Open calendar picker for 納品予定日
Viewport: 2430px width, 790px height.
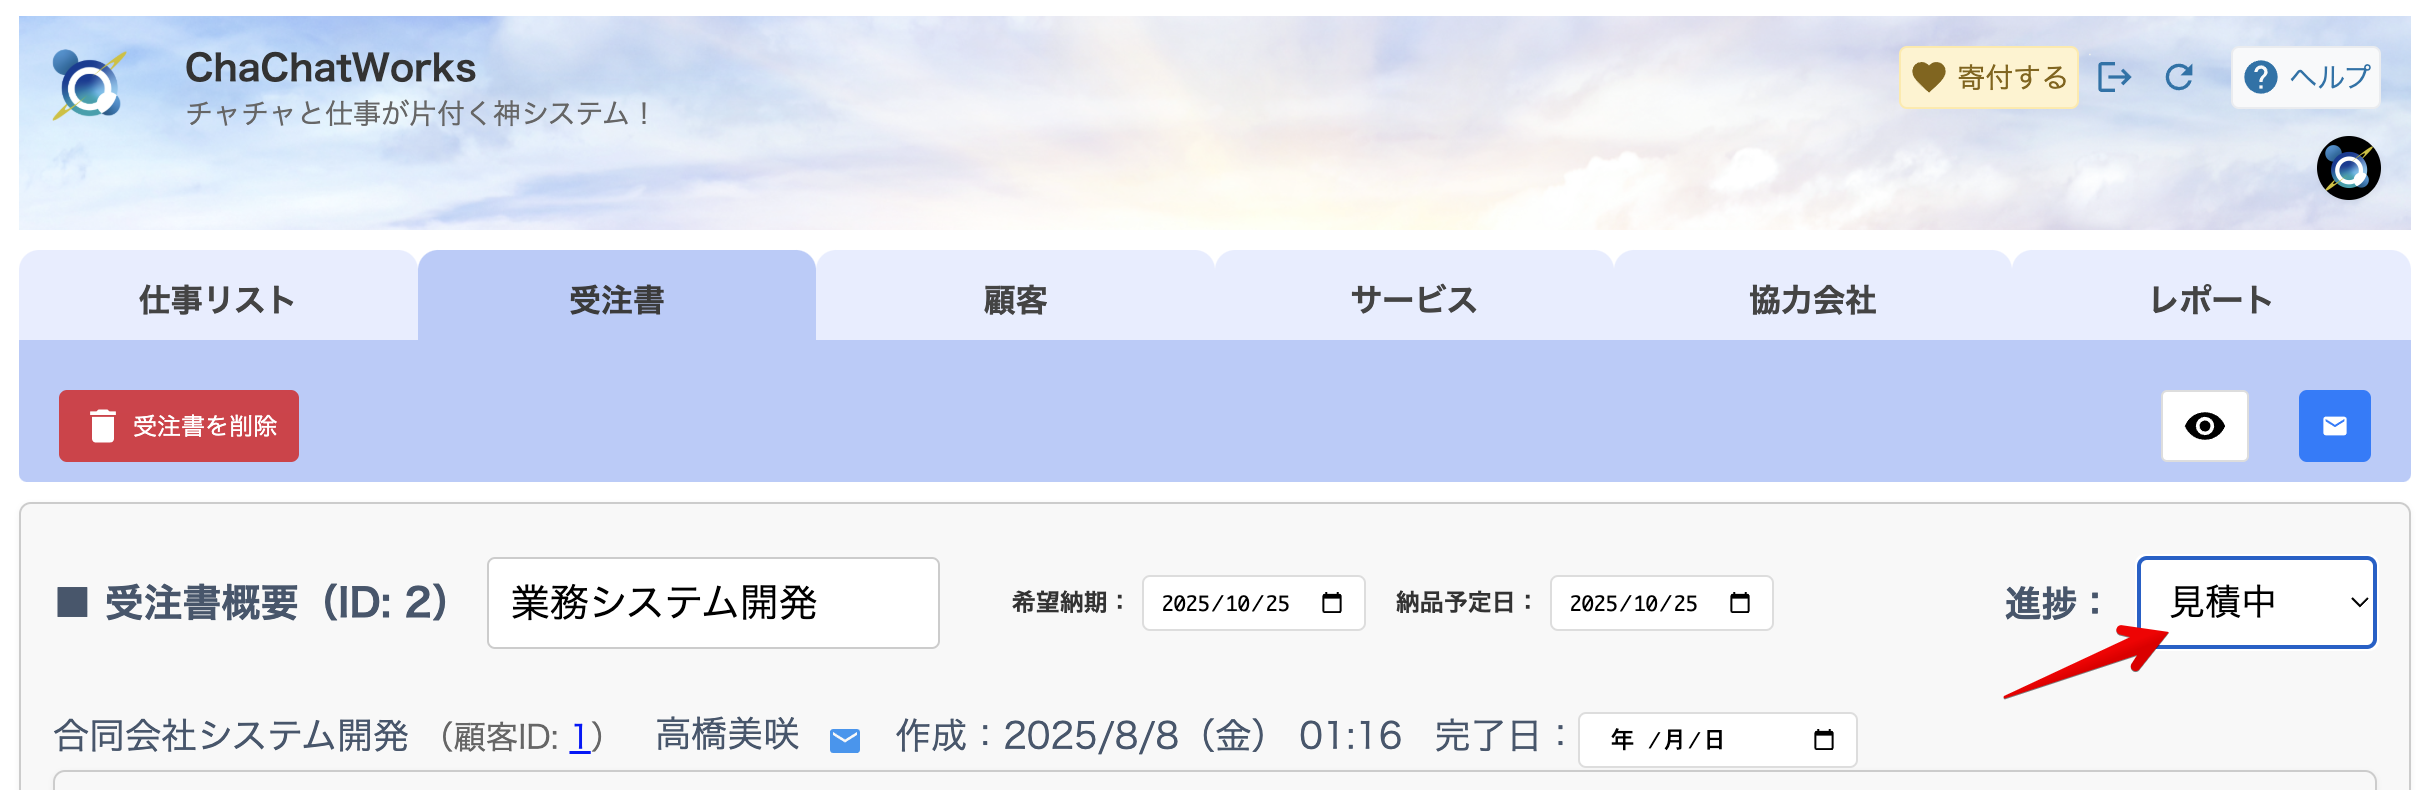coord(1740,603)
